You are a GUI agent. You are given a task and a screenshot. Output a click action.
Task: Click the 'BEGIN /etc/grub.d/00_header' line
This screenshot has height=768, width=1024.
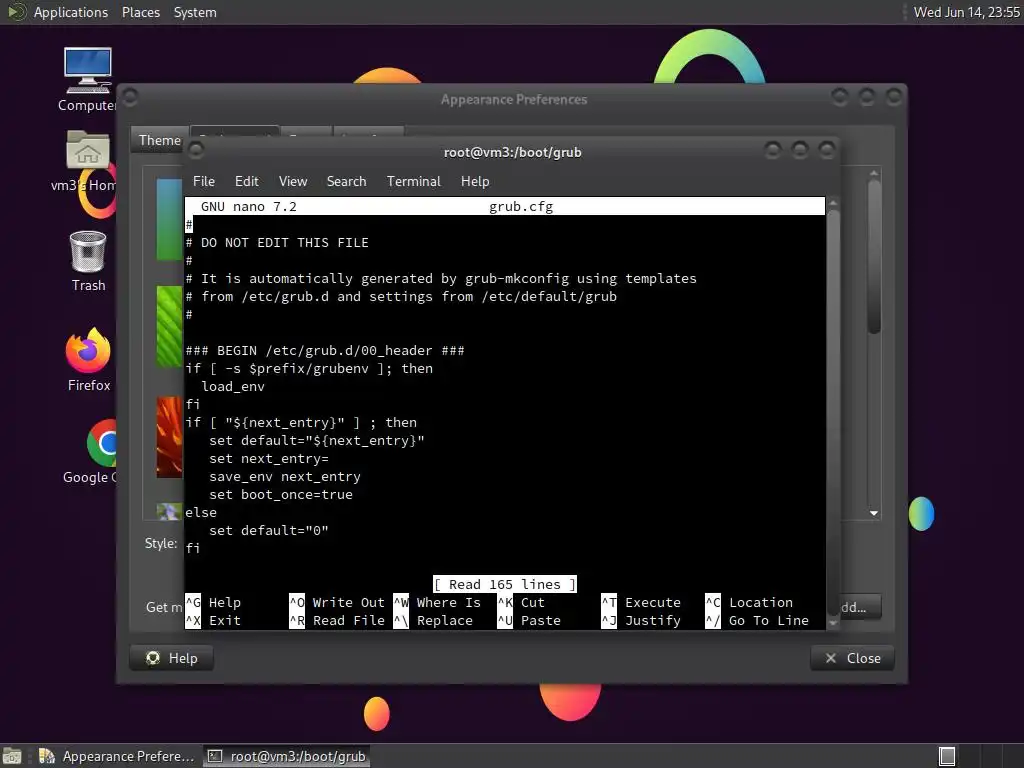point(325,350)
